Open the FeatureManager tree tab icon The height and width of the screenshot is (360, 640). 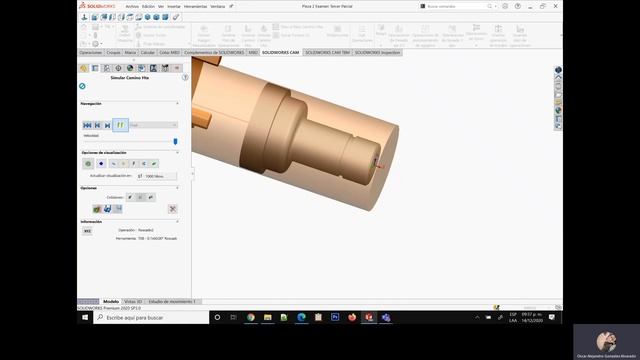pyautogui.click(x=84, y=68)
